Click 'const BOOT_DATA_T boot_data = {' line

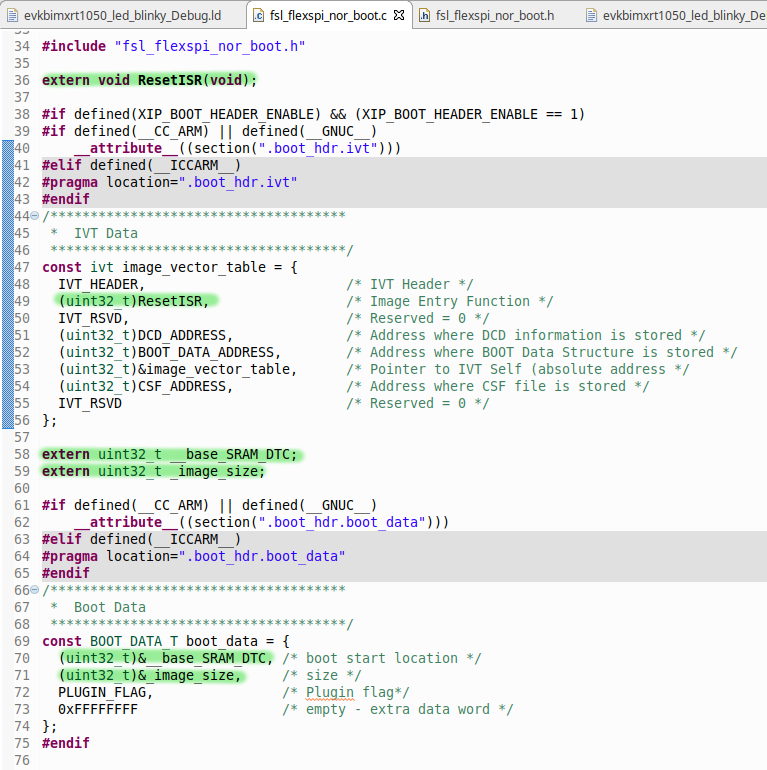tap(165, 641)
